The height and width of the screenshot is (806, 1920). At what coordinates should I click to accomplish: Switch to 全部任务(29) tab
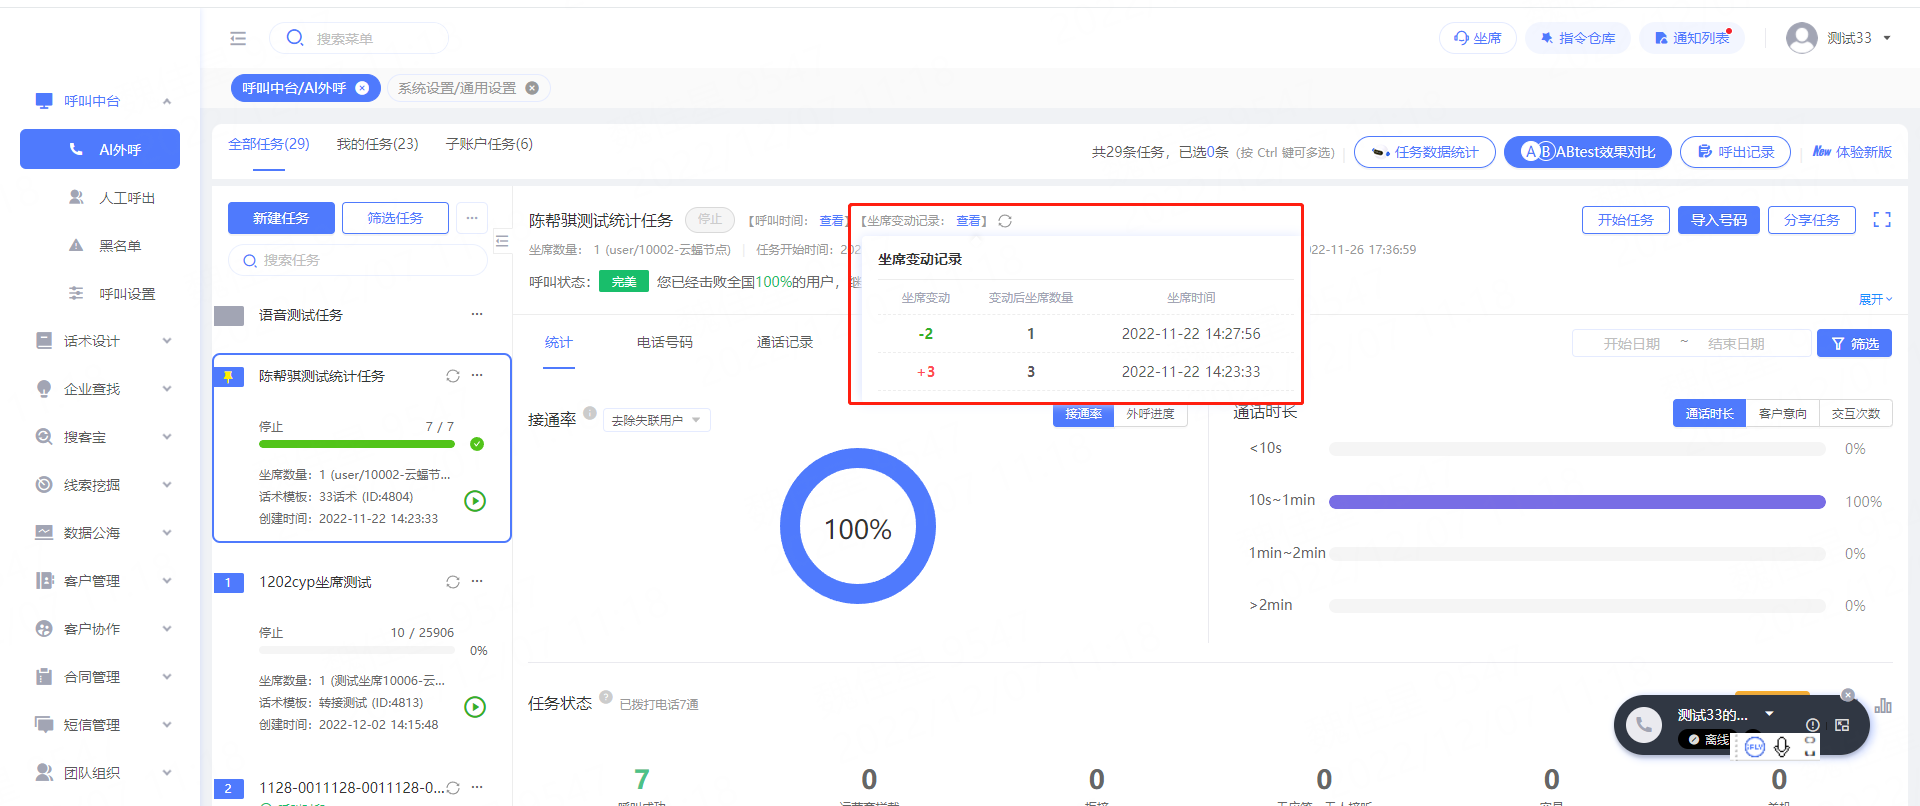(269, 144)
